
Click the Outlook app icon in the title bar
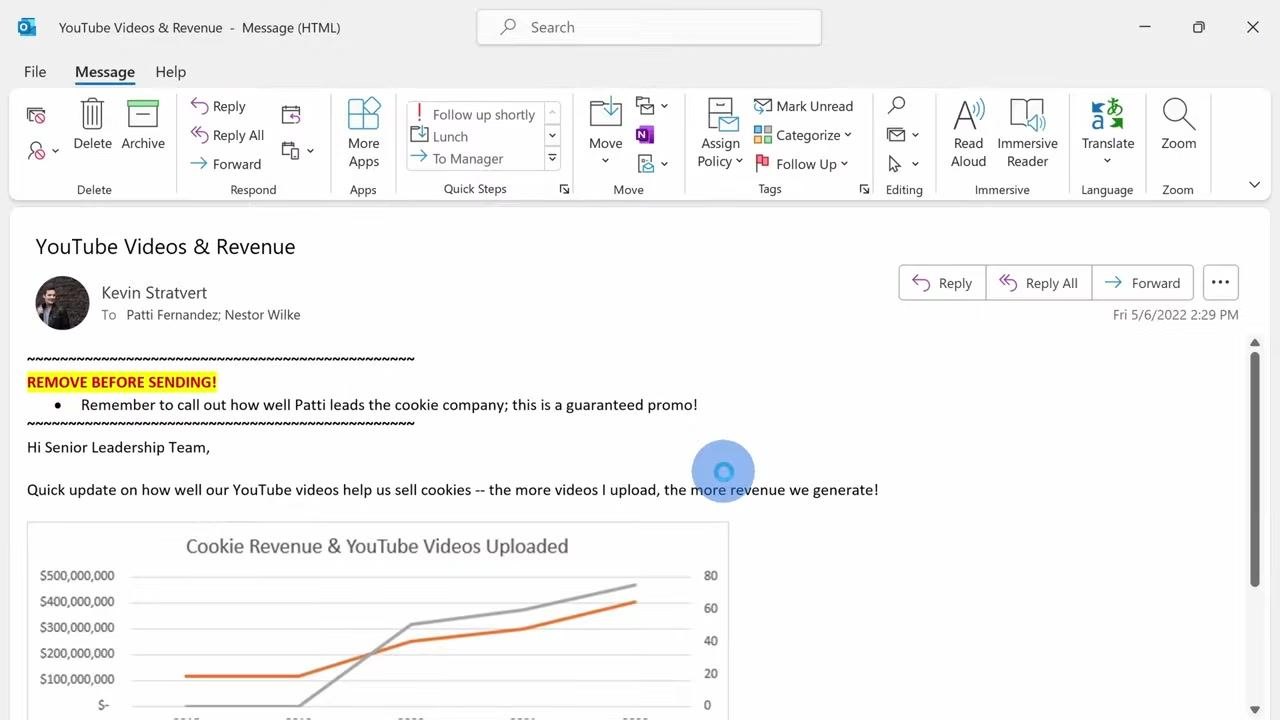point(27,27)
